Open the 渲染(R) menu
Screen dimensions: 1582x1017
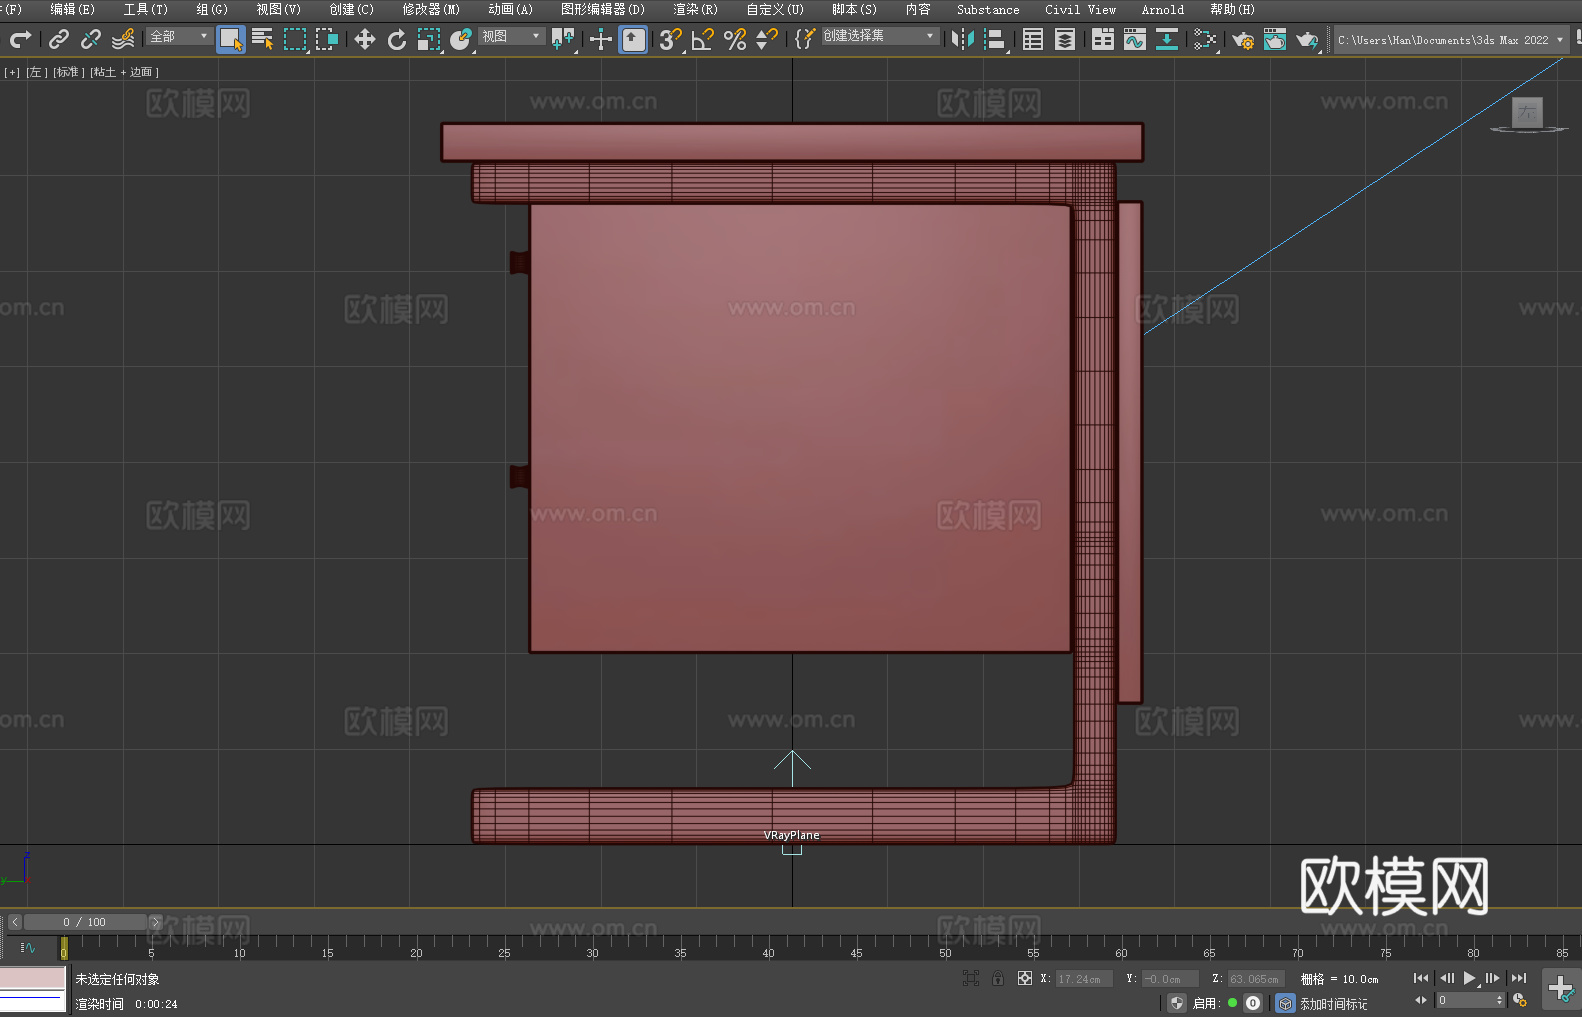pyautogui.click(x=695, y=9)
